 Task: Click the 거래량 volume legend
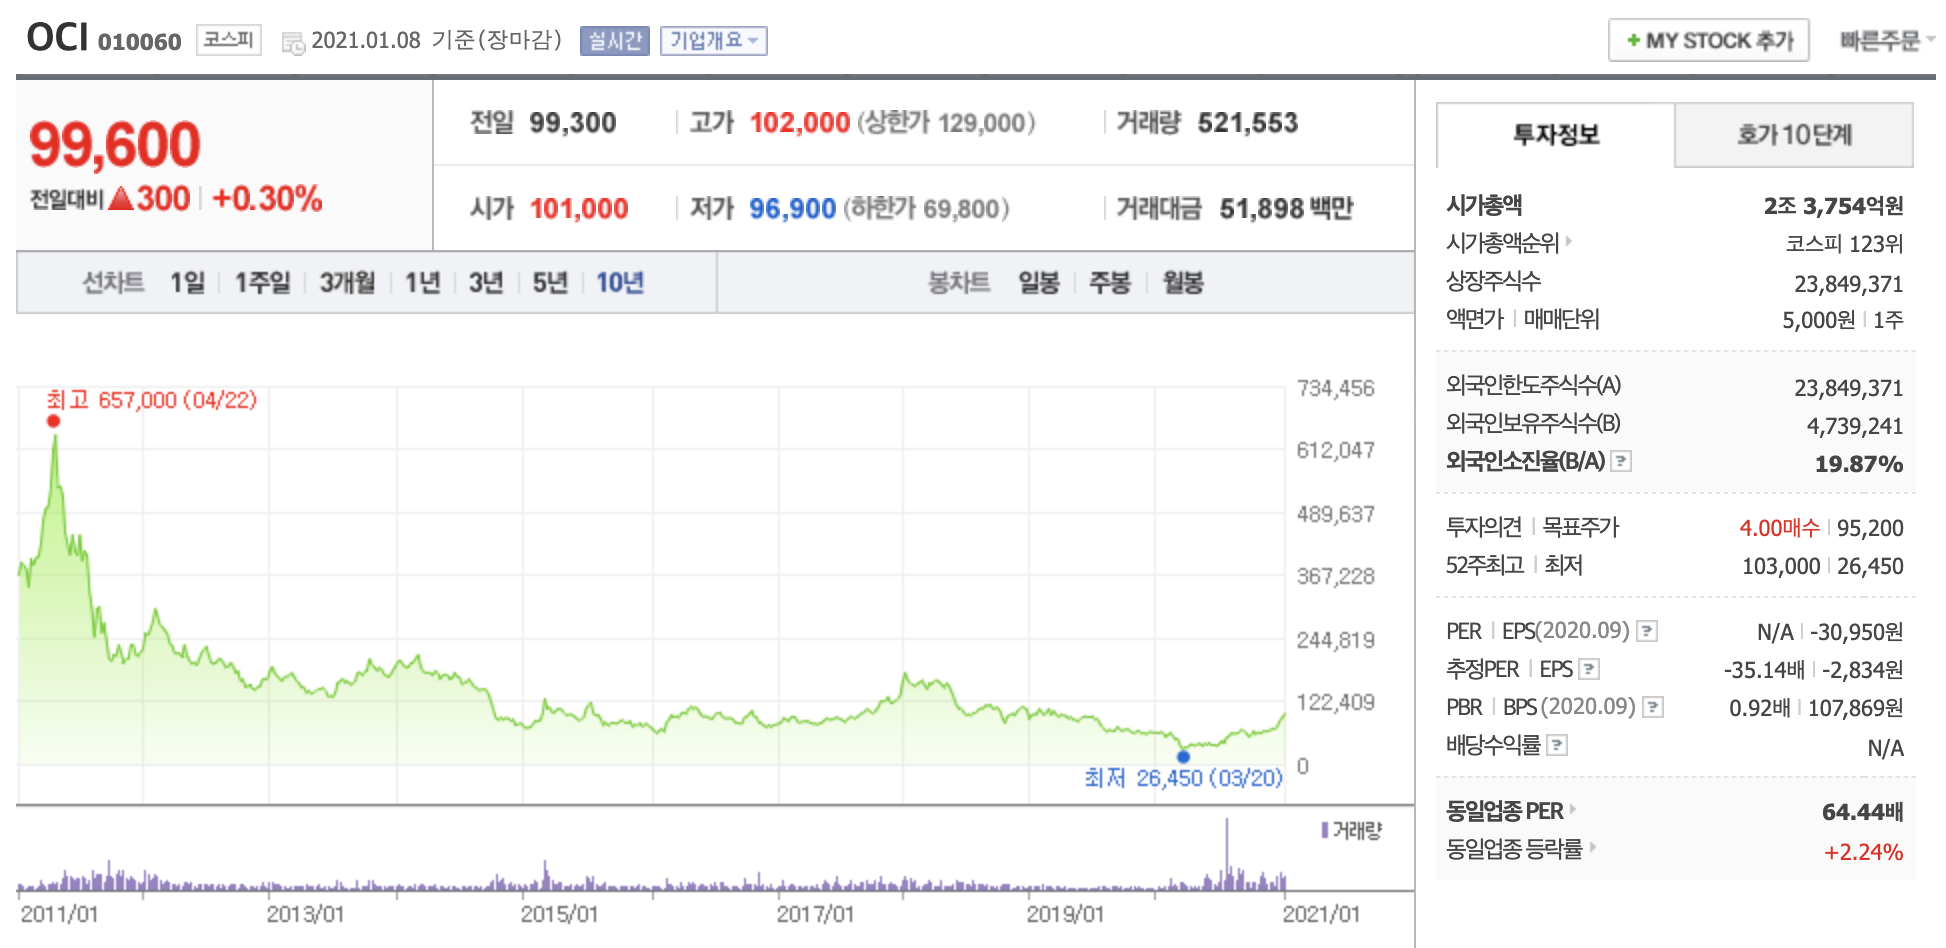point(1352,830)
